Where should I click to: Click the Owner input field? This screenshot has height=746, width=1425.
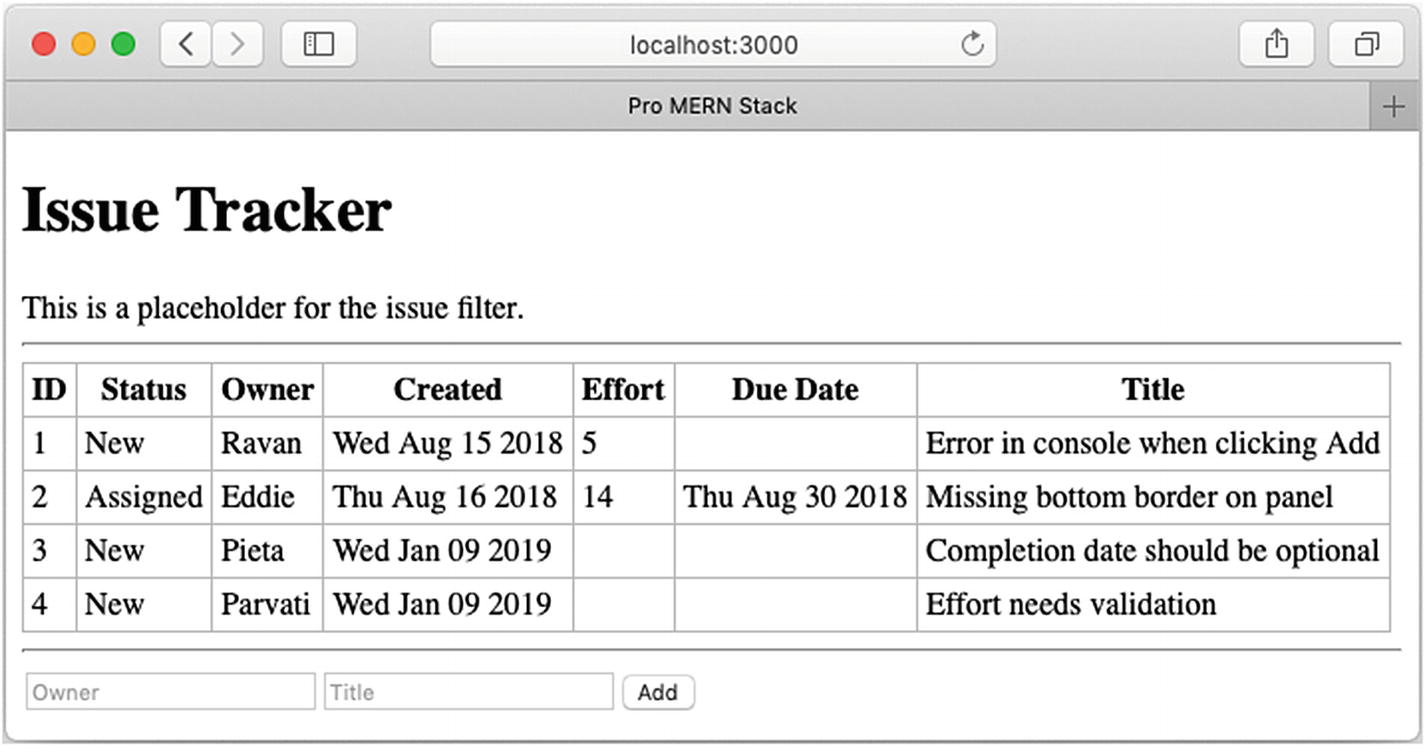pyautogui.click(x=171, y=692)
